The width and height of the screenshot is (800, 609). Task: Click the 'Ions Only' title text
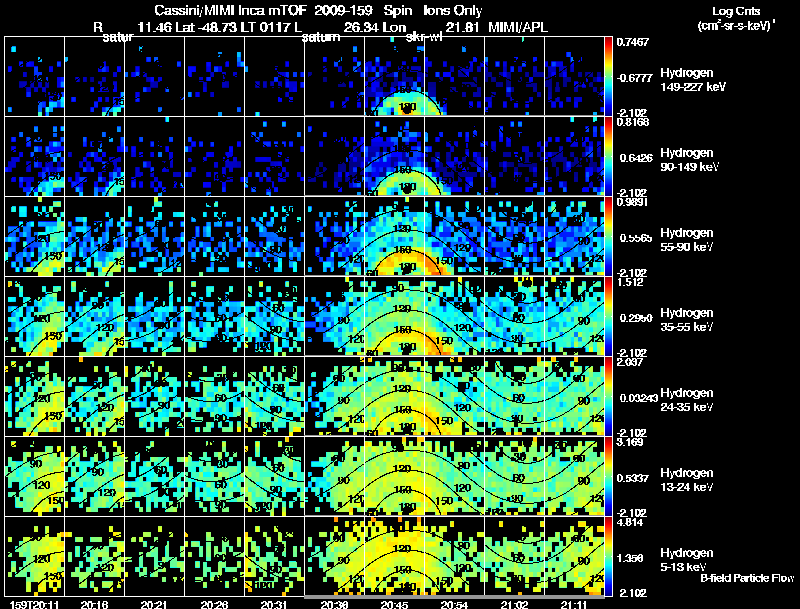453,10
